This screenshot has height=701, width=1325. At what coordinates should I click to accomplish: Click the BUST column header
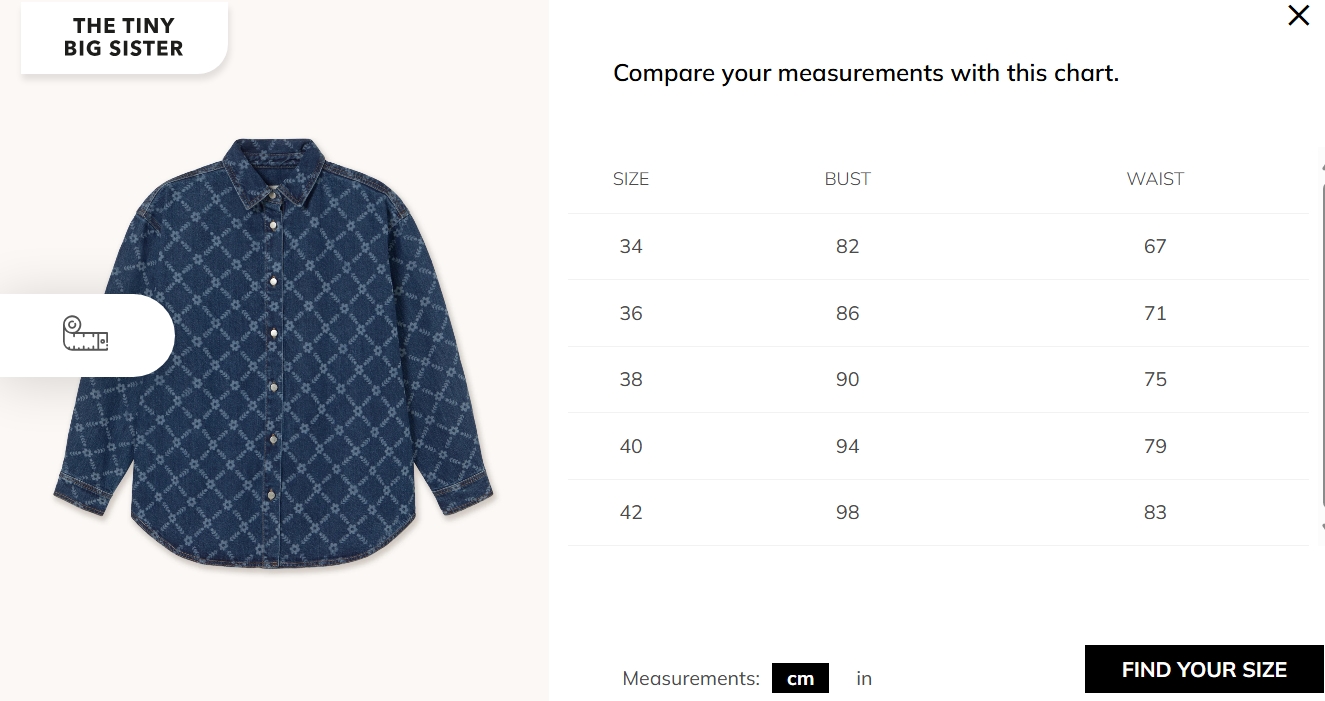pos(847,179)
